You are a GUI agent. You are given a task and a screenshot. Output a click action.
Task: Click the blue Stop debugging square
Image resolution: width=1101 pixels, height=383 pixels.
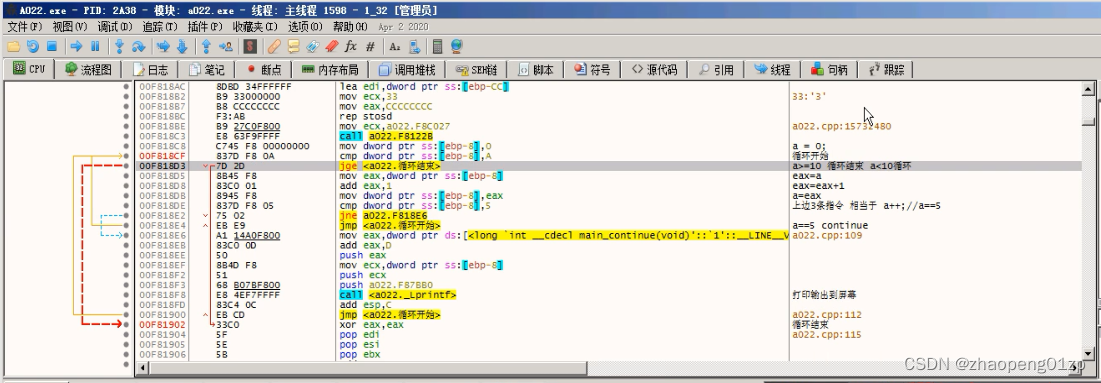click(51, 47)
